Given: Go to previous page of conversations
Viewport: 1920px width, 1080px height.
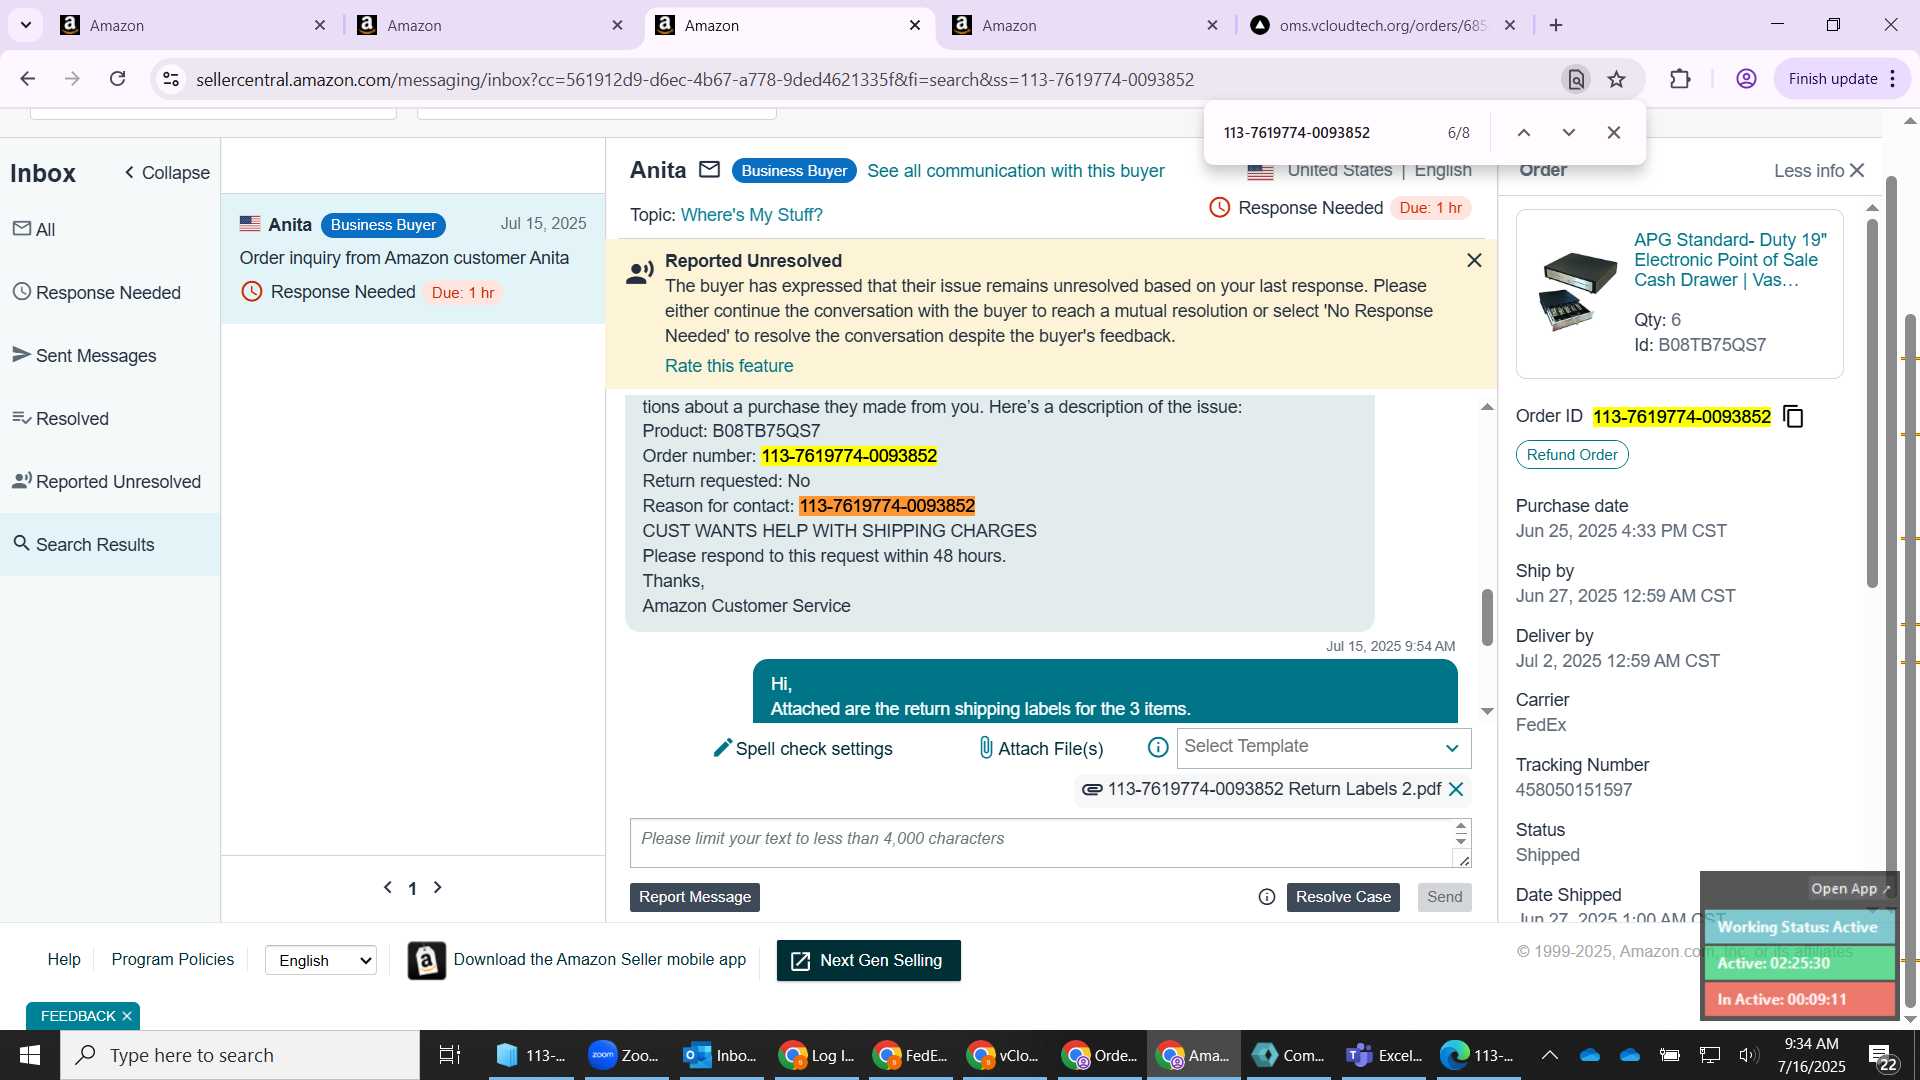Looking at the screenshot, I should [x=388, y=887].
